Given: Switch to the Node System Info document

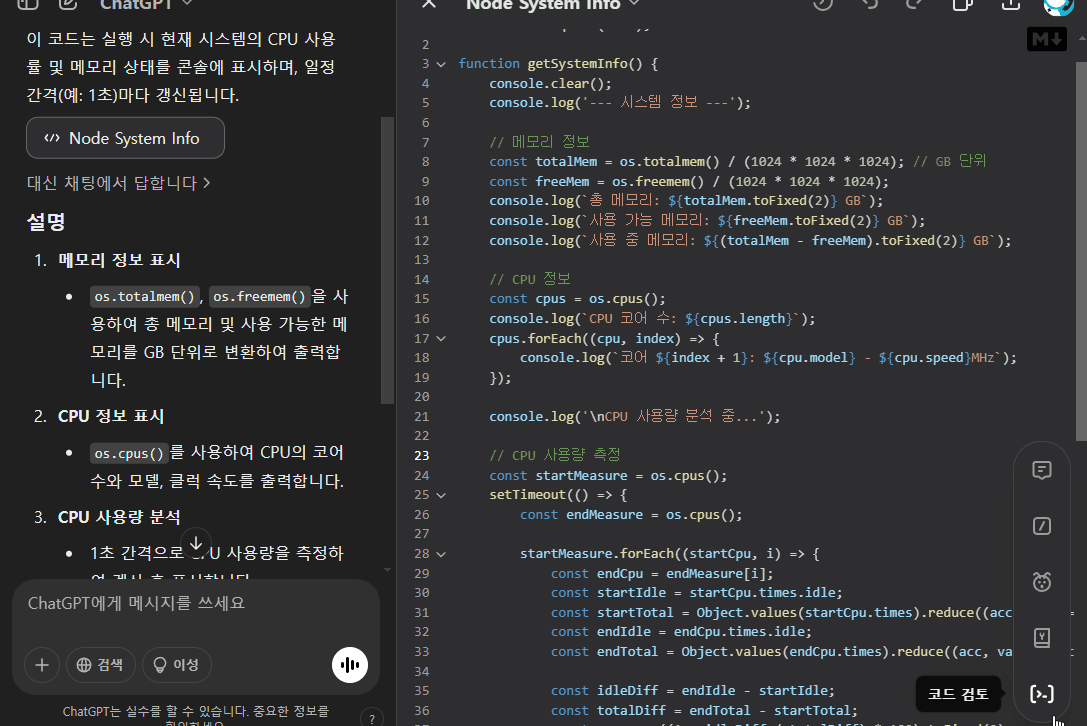Looking at the screenshot, I should (125, 138).
